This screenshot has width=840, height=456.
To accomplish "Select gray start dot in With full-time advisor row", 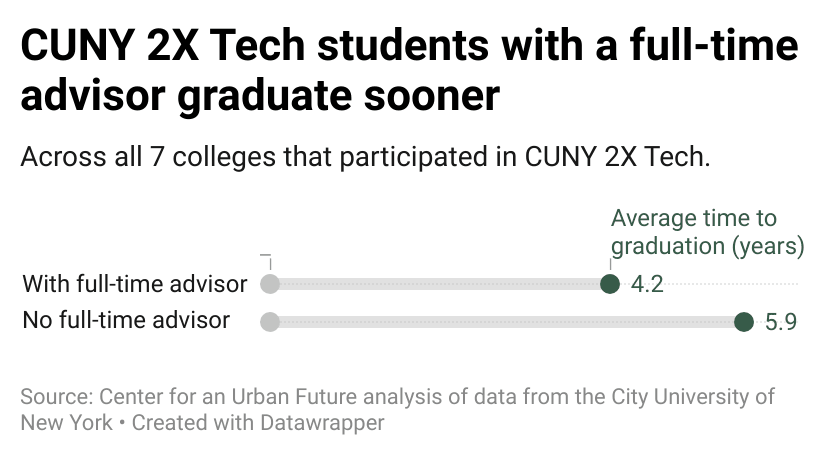I will pyautogui.click(x=269, y=284).
